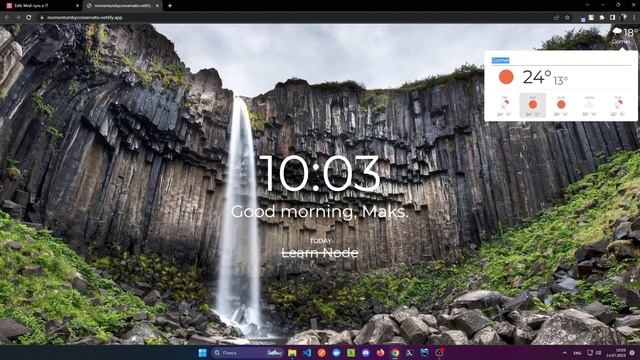Click the share page icon in address bar

point(556,18)
